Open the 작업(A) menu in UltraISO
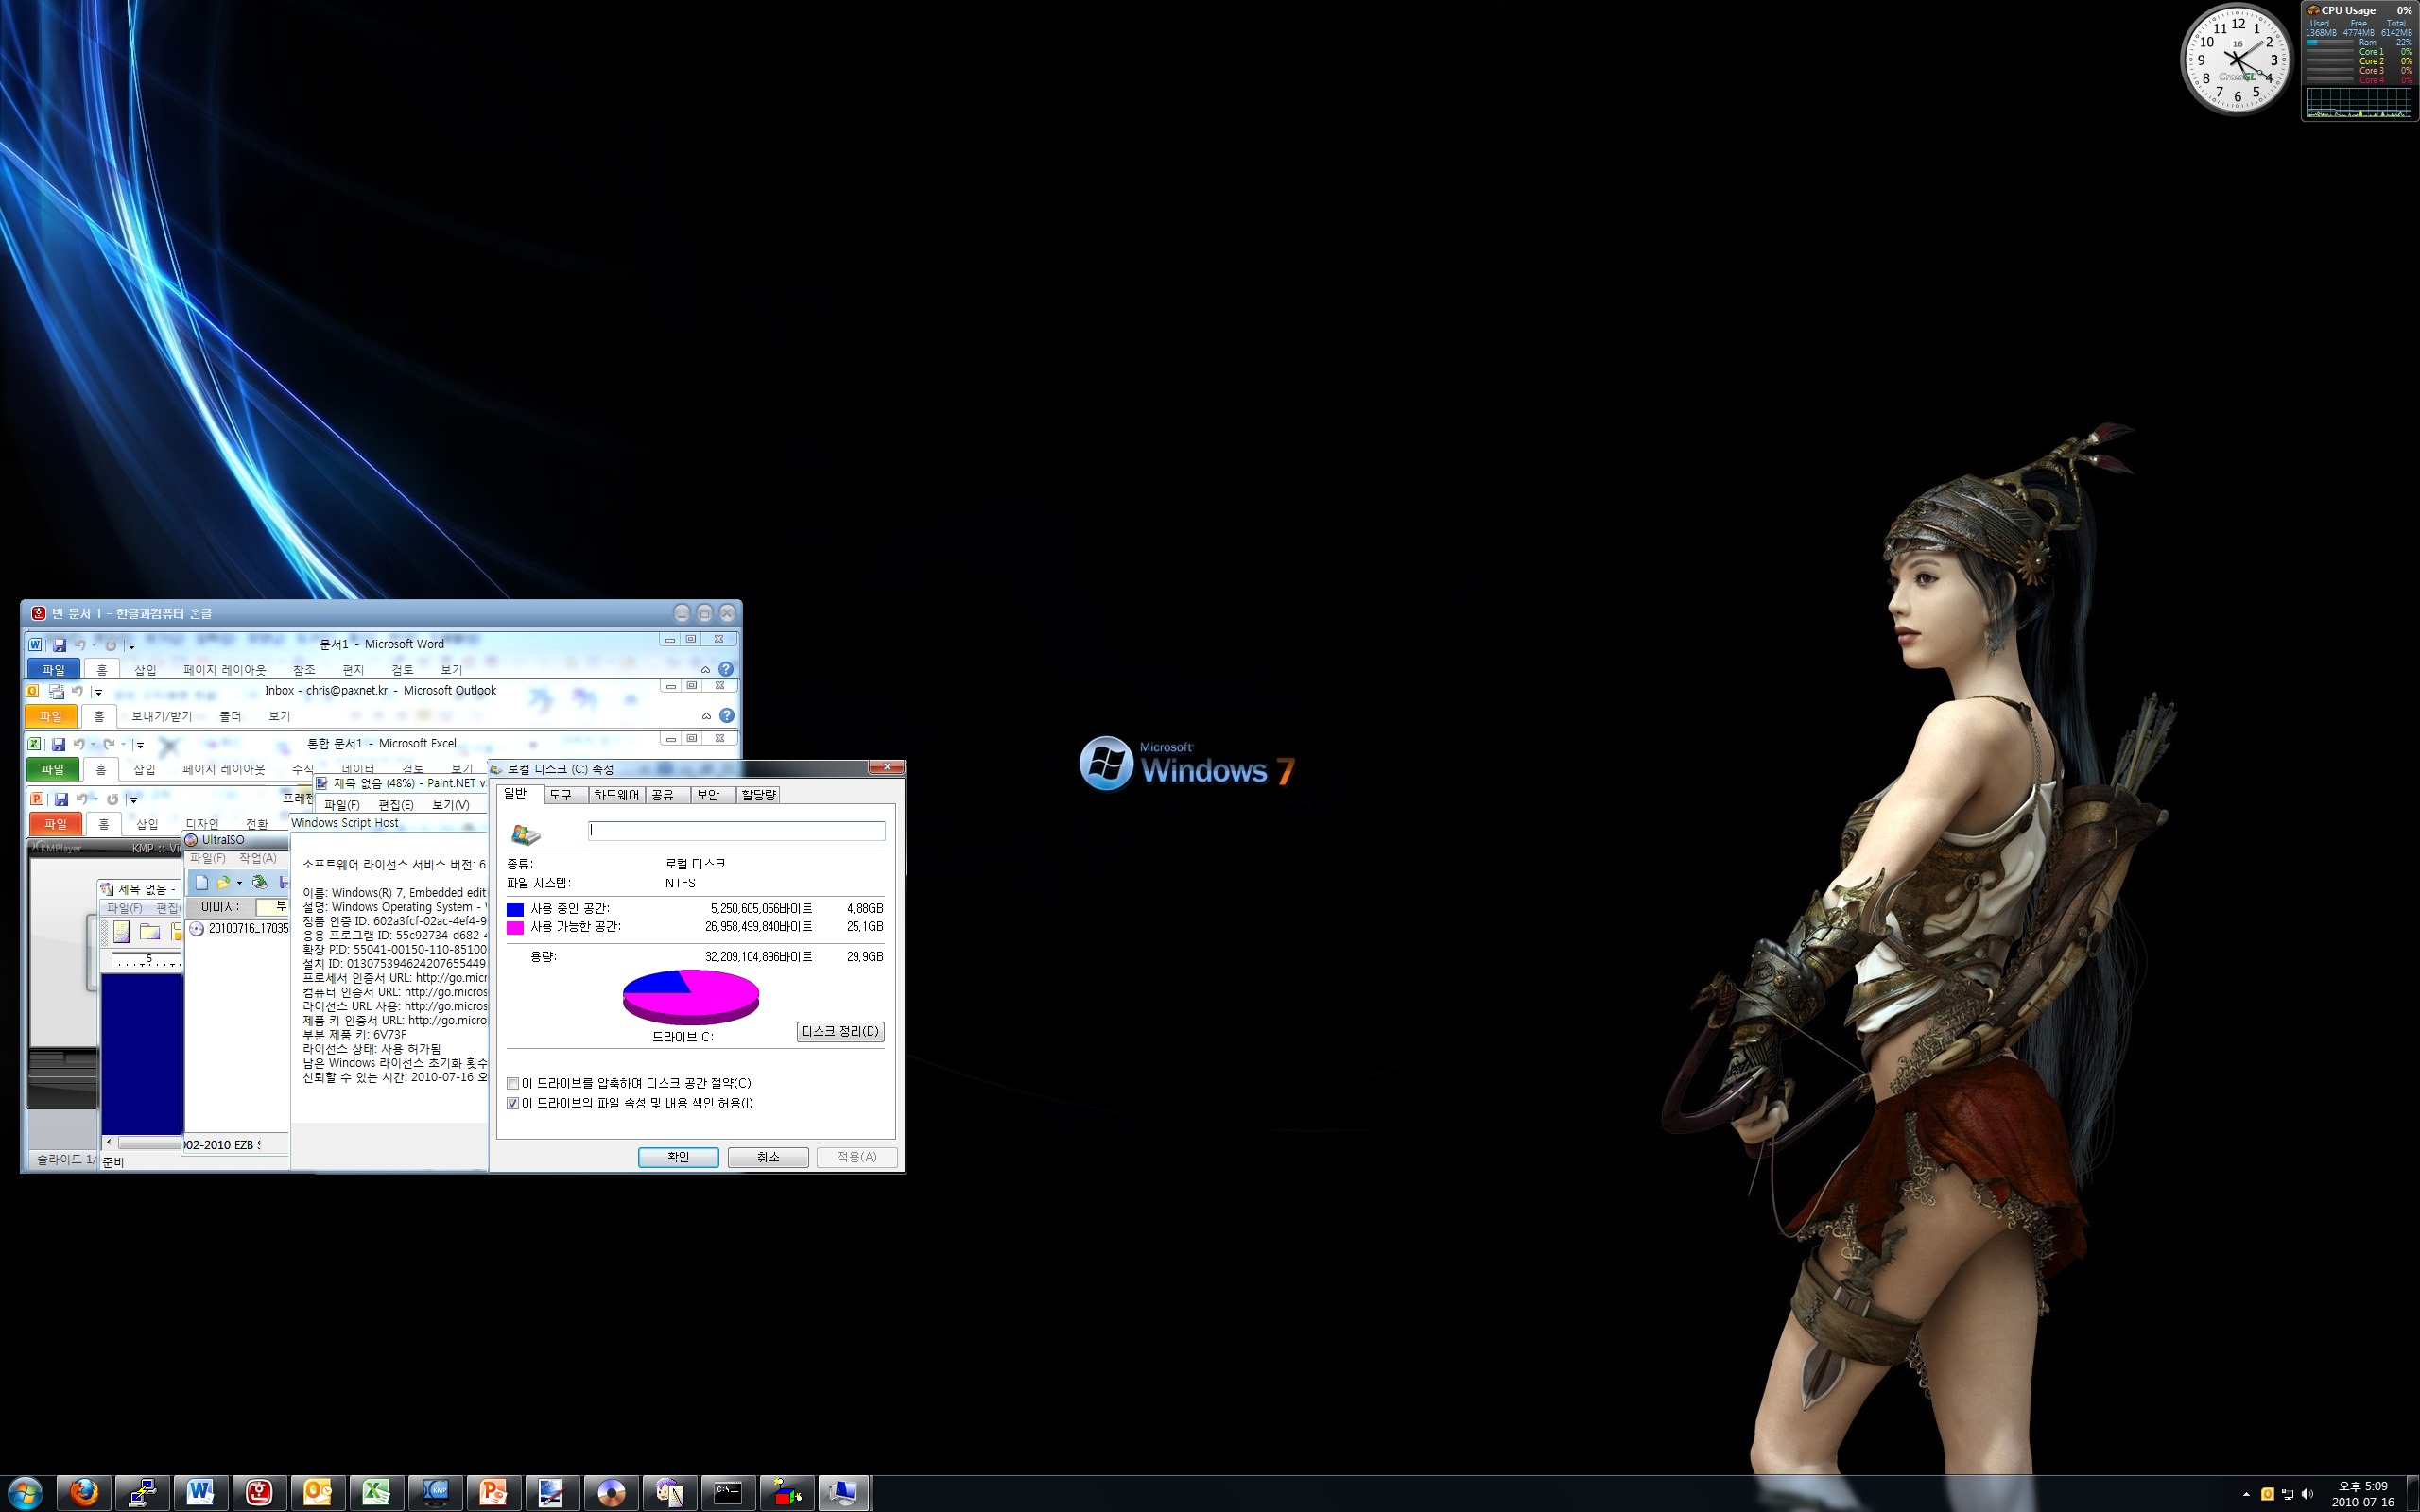The image size is (2420, 1512). coord(257,858)
